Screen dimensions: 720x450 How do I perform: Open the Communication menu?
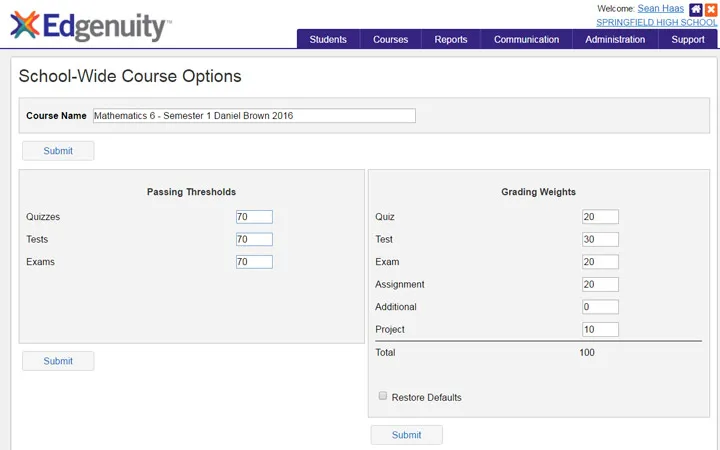(526, 40)
